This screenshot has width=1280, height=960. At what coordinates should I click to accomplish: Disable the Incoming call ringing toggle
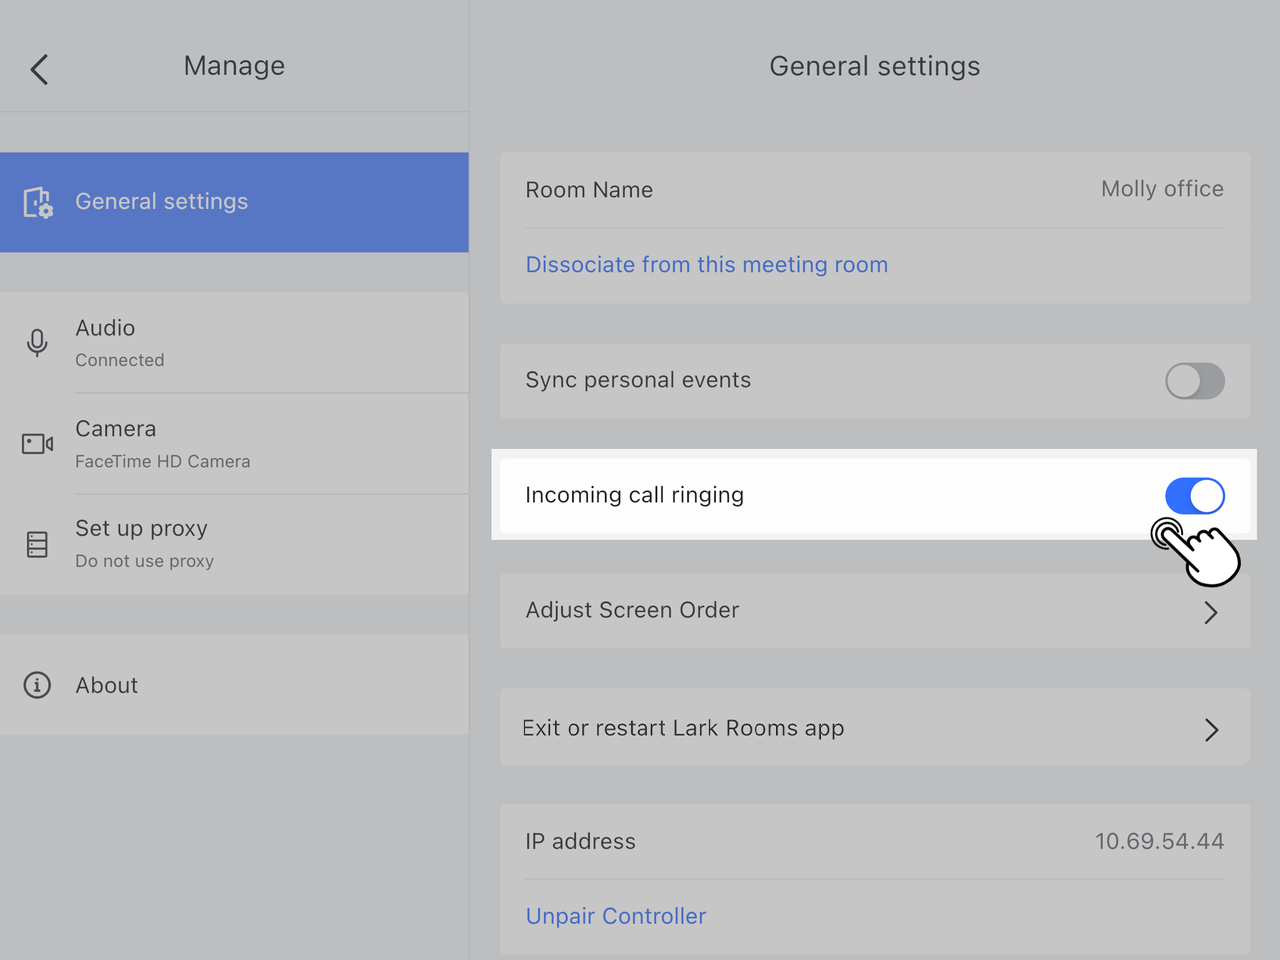[x=1194, y=496]
